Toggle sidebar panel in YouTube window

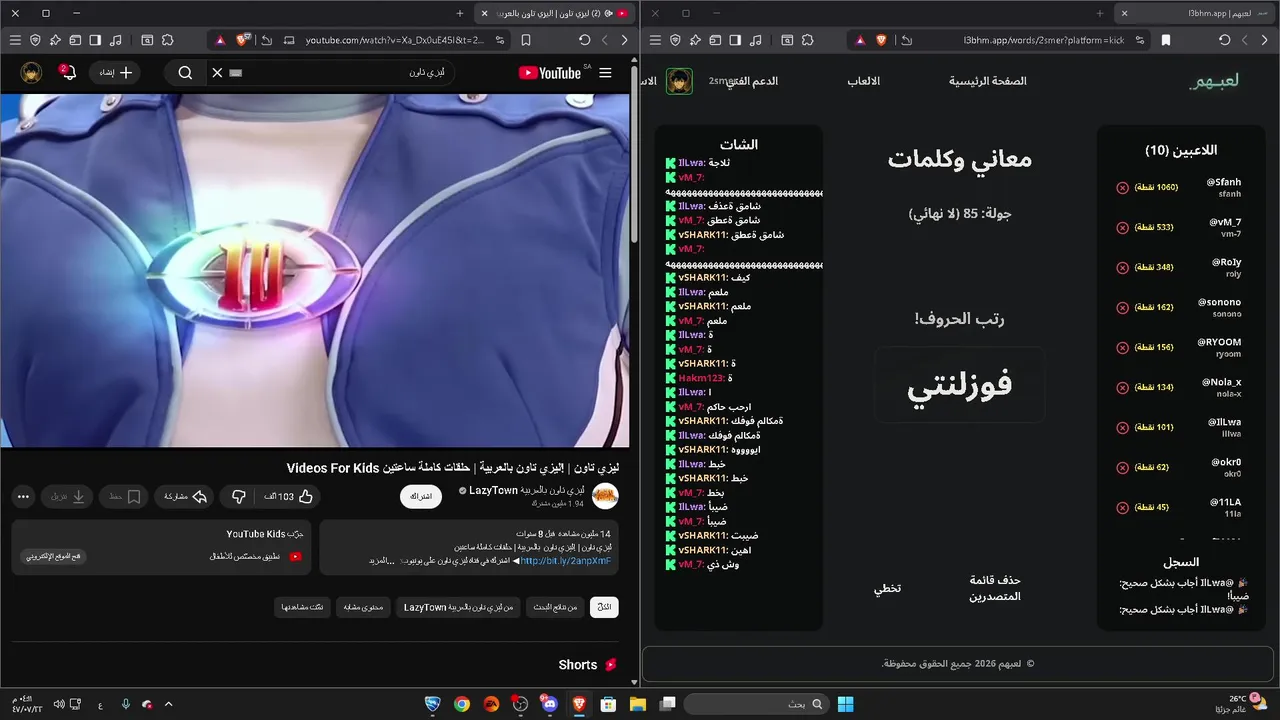tap(95, 40)
